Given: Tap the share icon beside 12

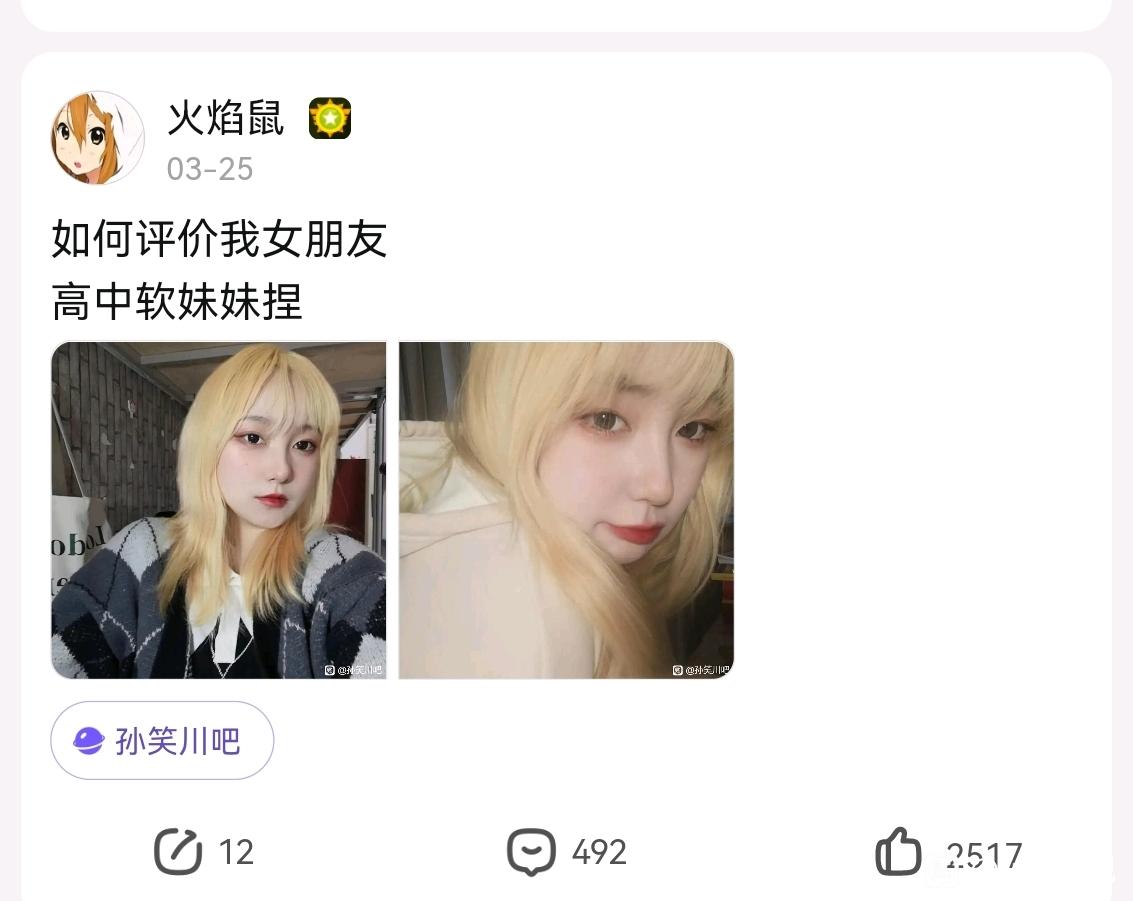Looking at the screenshot, I should [x=178, y=851].
